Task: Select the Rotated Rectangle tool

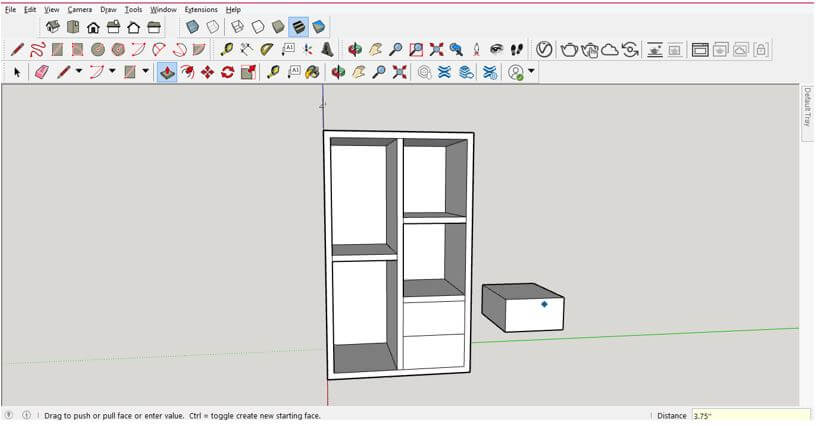Action: tap(77, 50)
